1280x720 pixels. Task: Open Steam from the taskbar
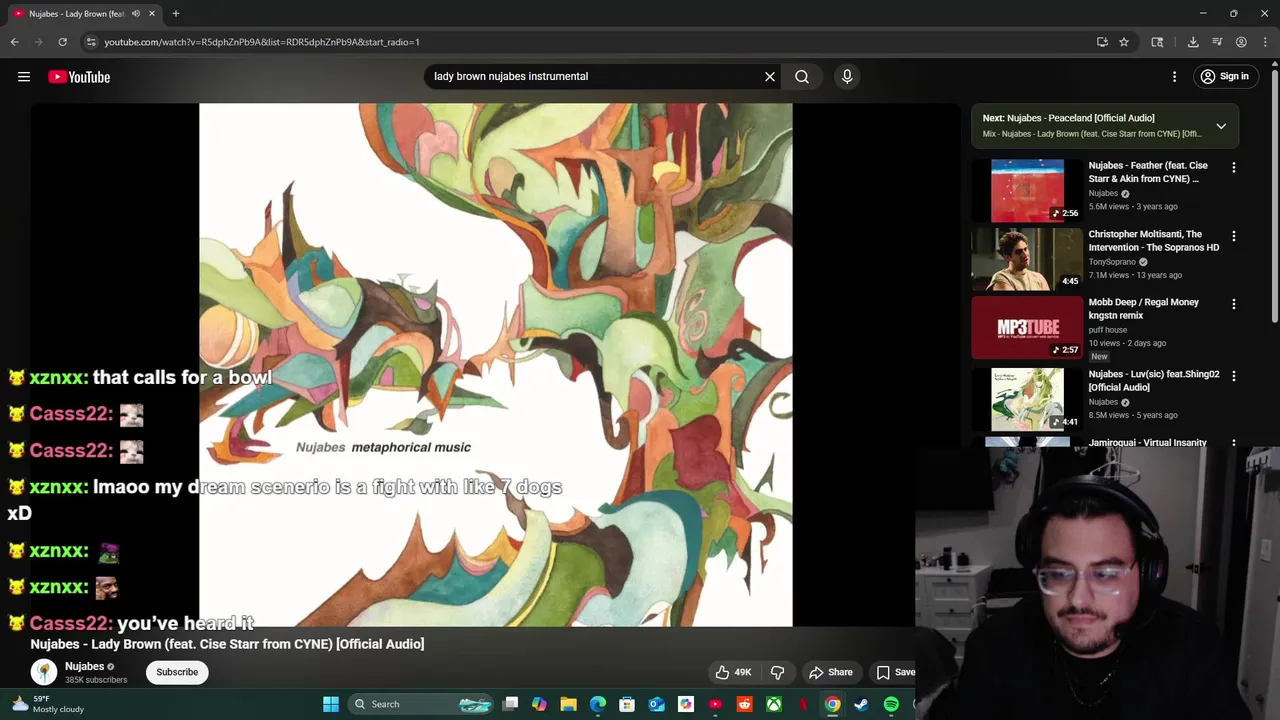coord(861,704)
